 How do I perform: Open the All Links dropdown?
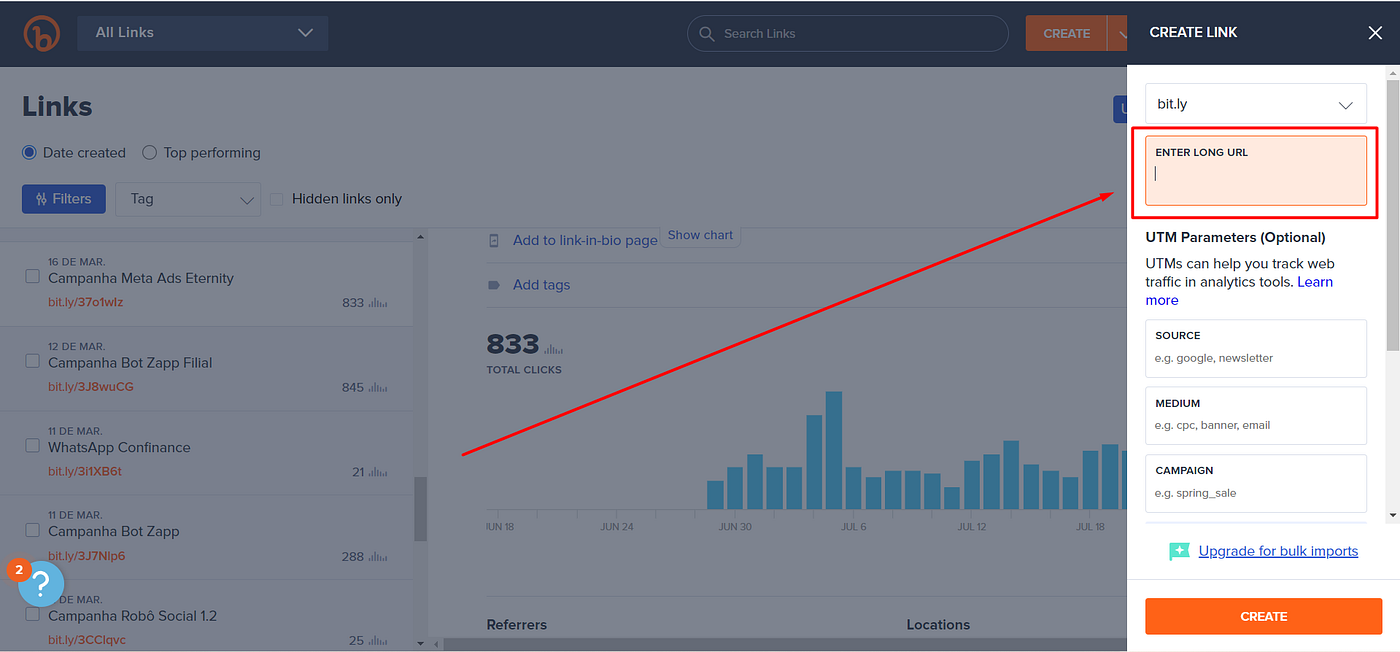203,32
